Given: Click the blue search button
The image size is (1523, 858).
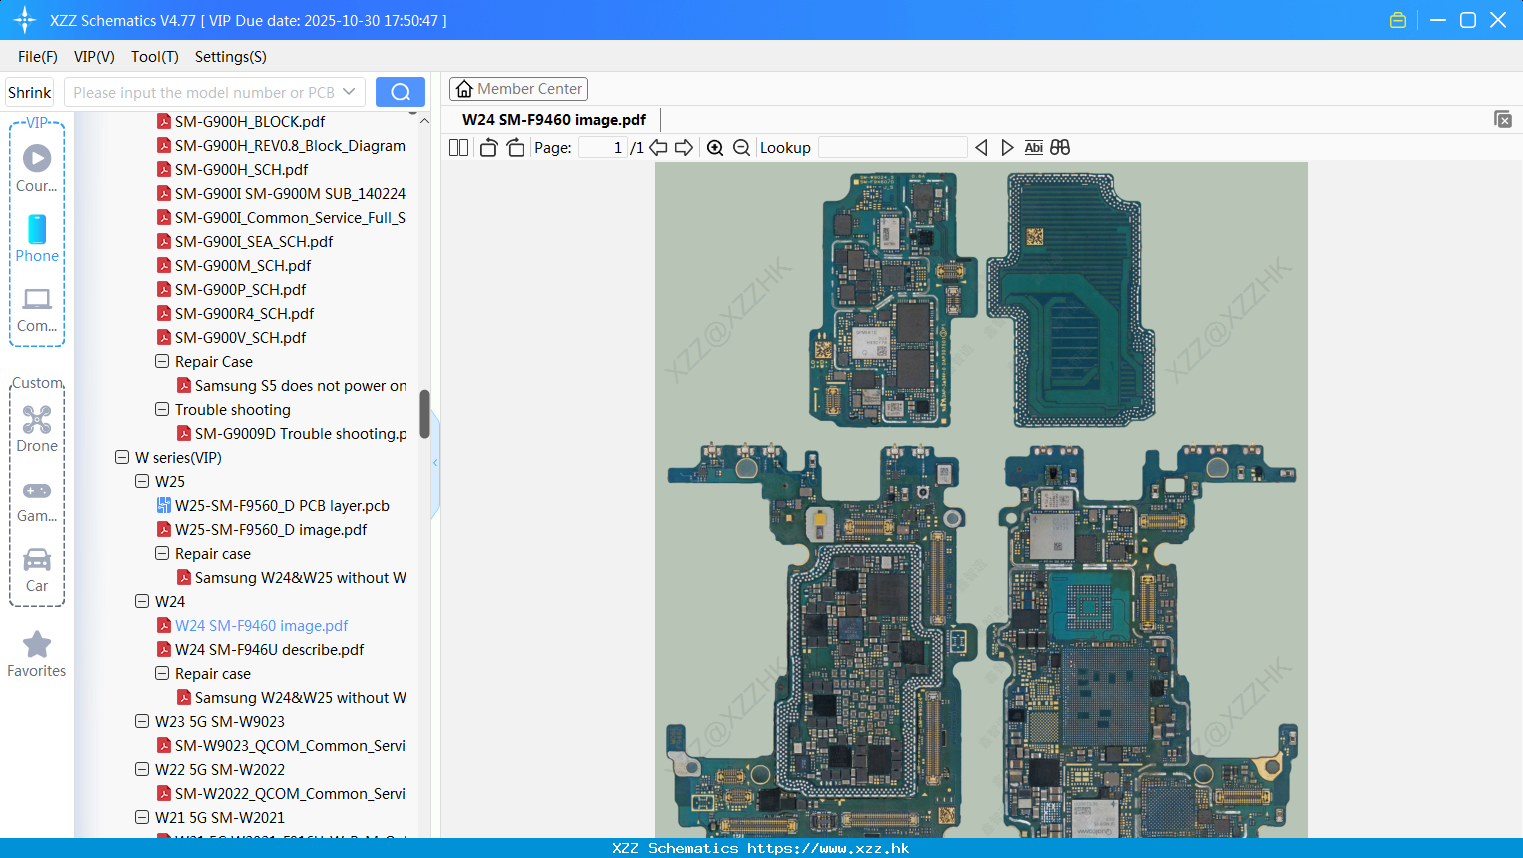Looking at the screenshot, I should coord(400,92).
